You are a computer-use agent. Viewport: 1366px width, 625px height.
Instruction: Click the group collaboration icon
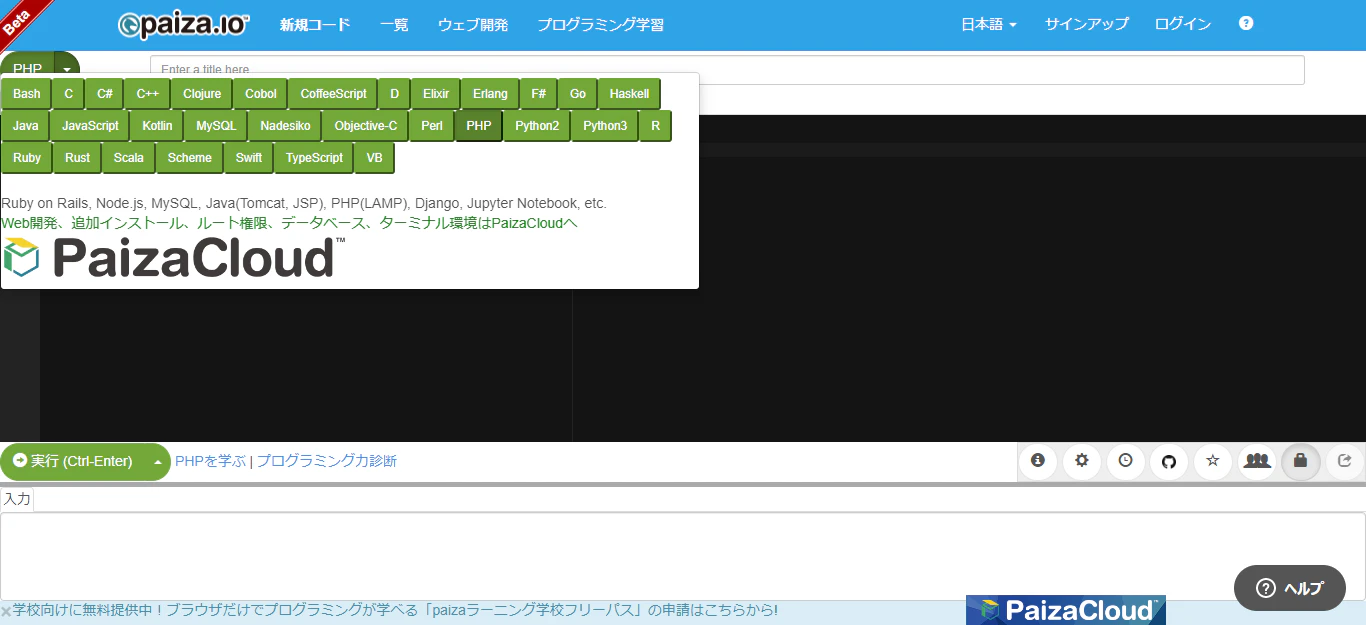pyautogui.click(x=1257, y=461)
